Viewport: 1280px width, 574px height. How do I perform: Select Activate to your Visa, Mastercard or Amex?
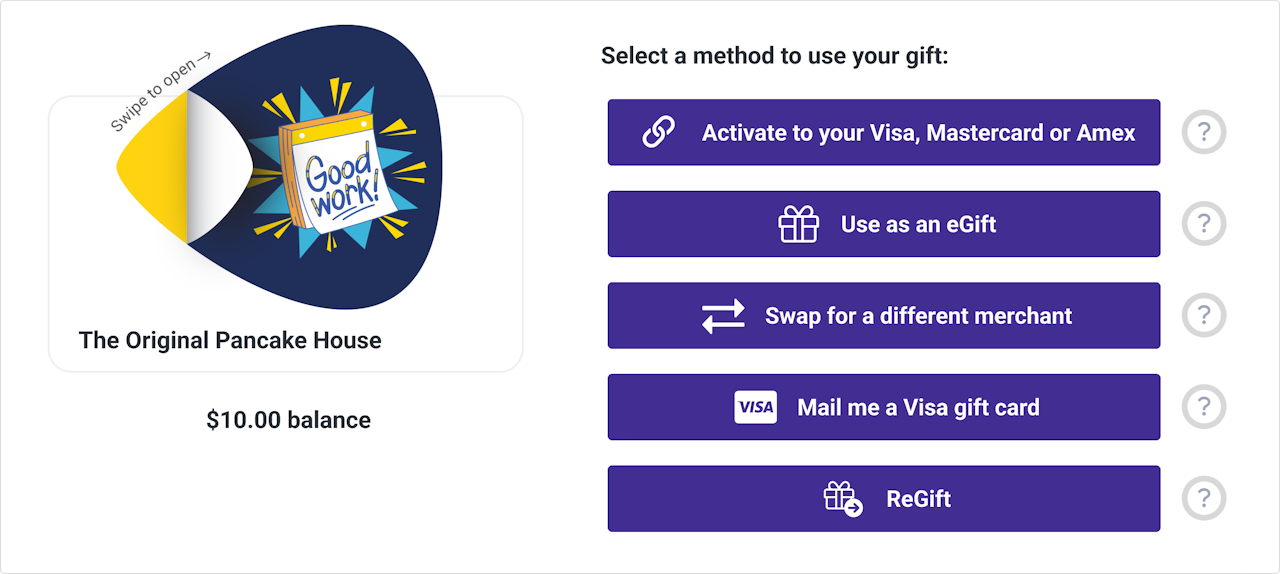click(x=918, y=132)
